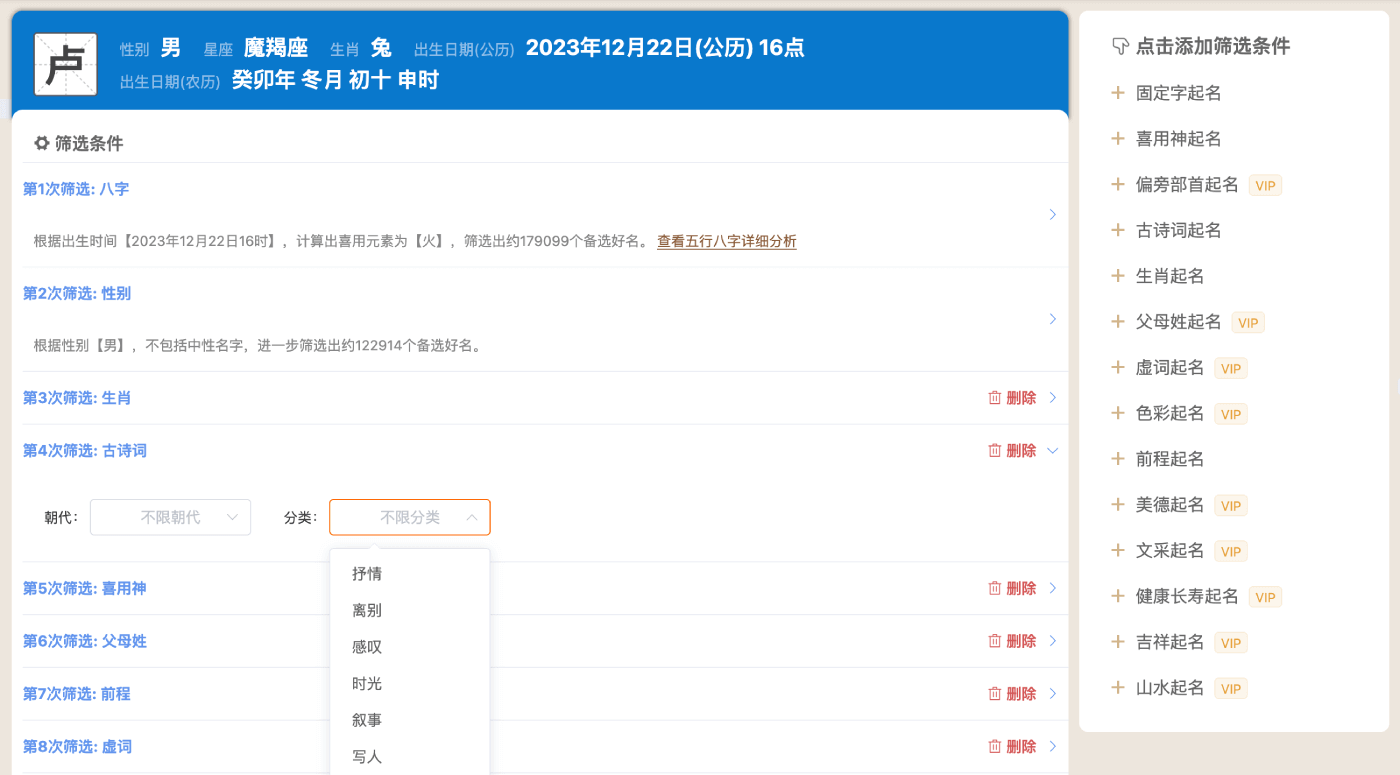This screenshot has width=1400, height=775.
Task: Click plus icon for 生肖起名
Action: click(x=1118, y=276)
